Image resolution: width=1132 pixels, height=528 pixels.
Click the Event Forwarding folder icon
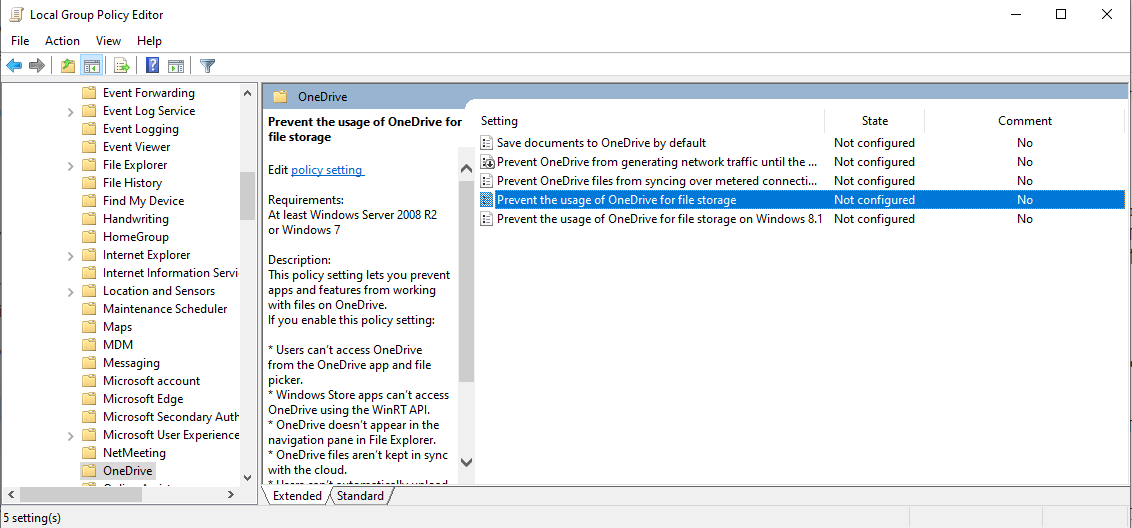point(89,92)
